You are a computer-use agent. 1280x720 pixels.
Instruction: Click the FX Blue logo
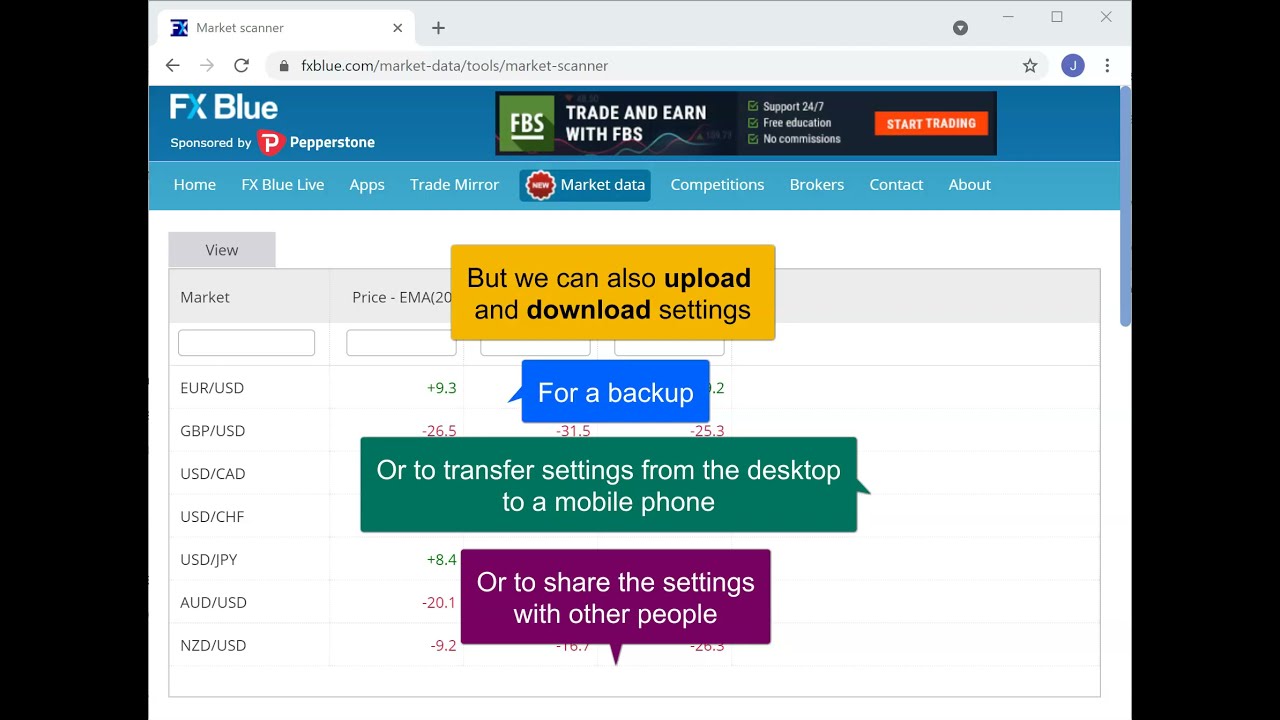tap(224, 107)
